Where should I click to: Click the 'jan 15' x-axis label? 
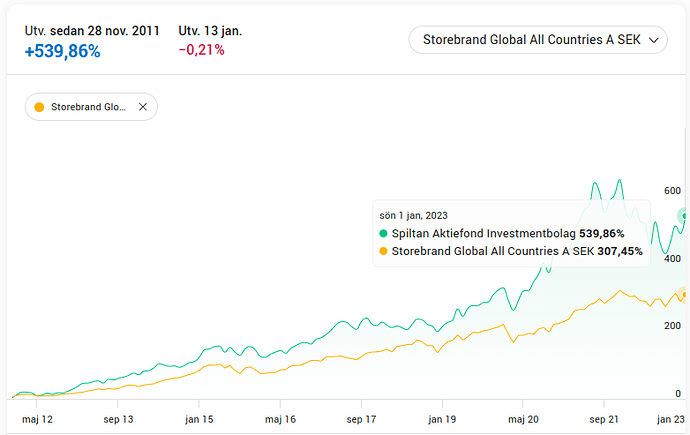(199, 419)
